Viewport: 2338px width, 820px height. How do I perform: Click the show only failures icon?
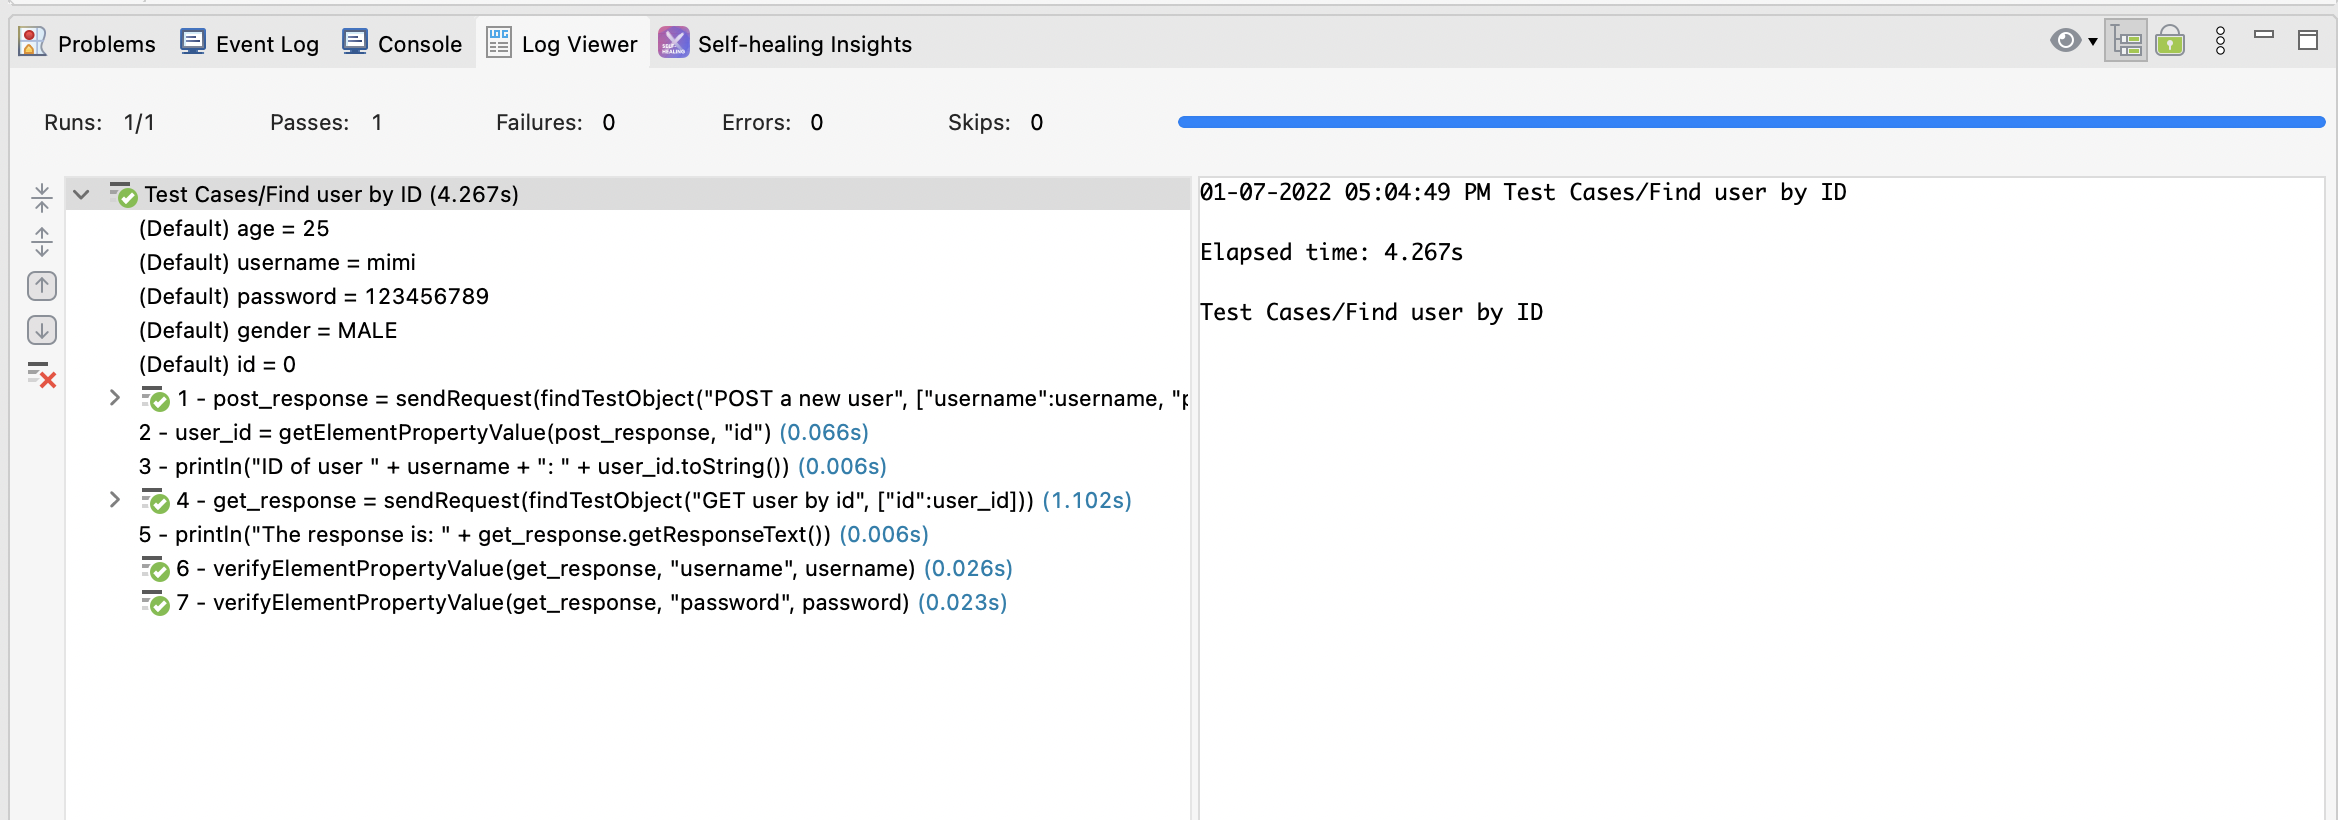point(42,375)
